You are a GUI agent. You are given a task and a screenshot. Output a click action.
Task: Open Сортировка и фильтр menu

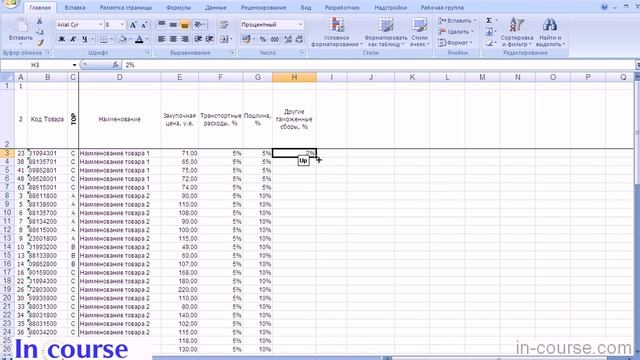coord(517,32)
